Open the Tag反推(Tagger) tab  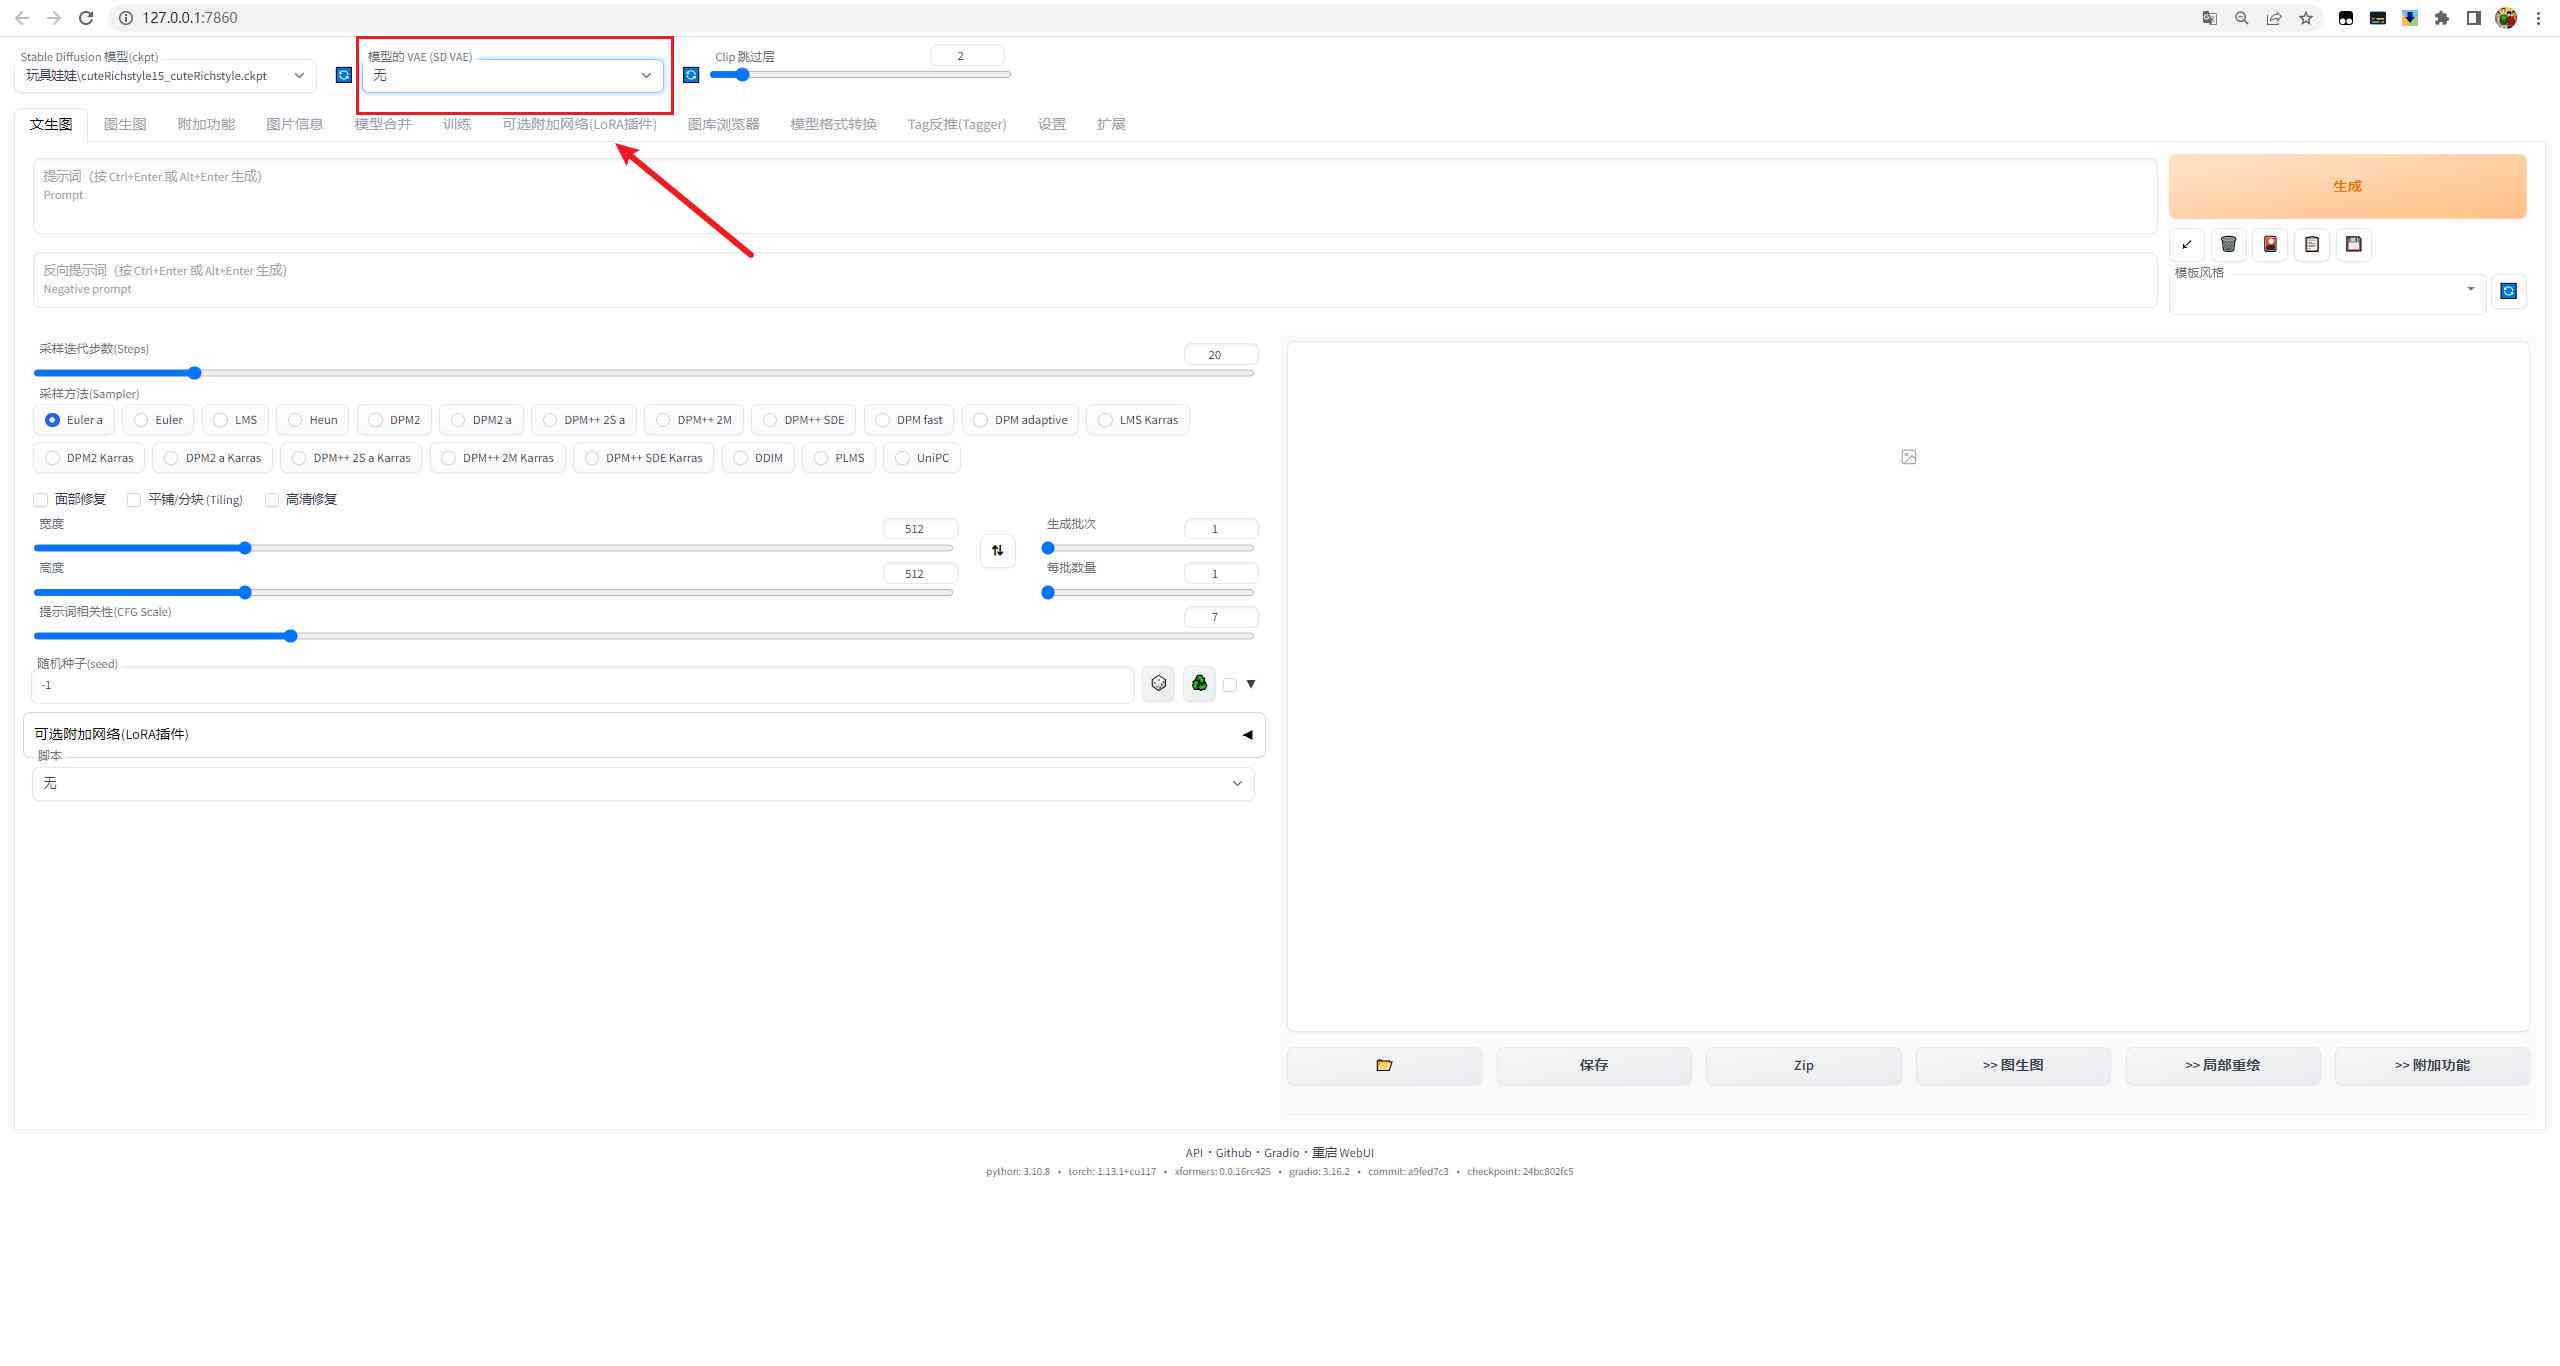point(957,124)
